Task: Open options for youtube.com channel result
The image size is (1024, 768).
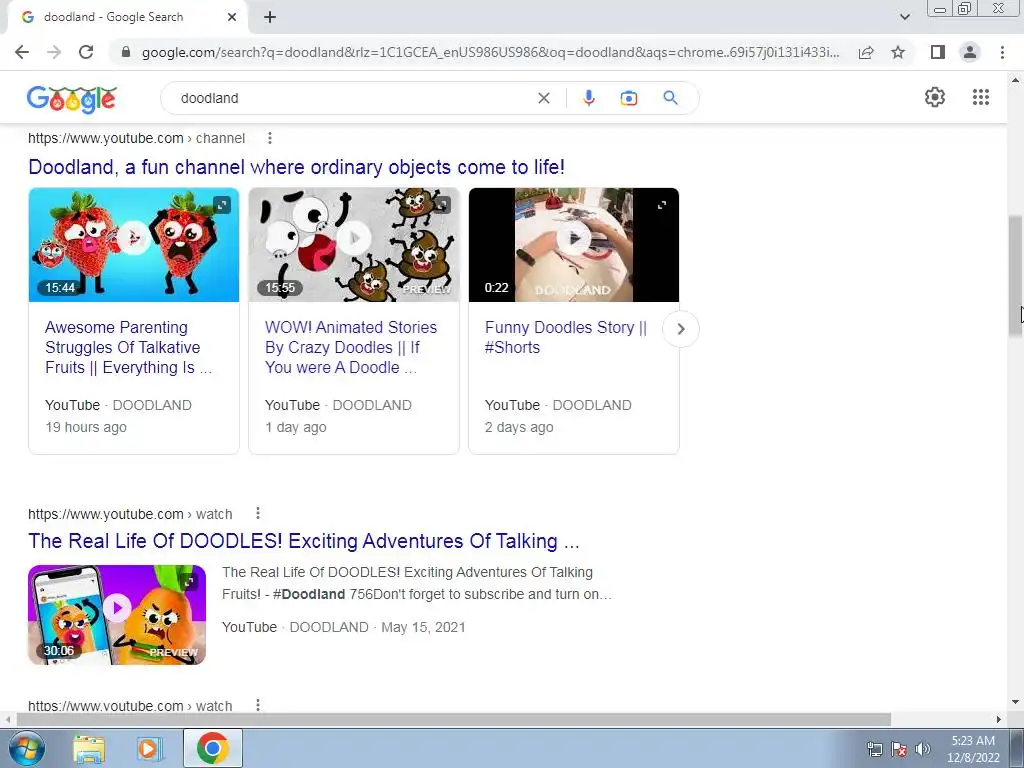Action: [x=270, y=138]
